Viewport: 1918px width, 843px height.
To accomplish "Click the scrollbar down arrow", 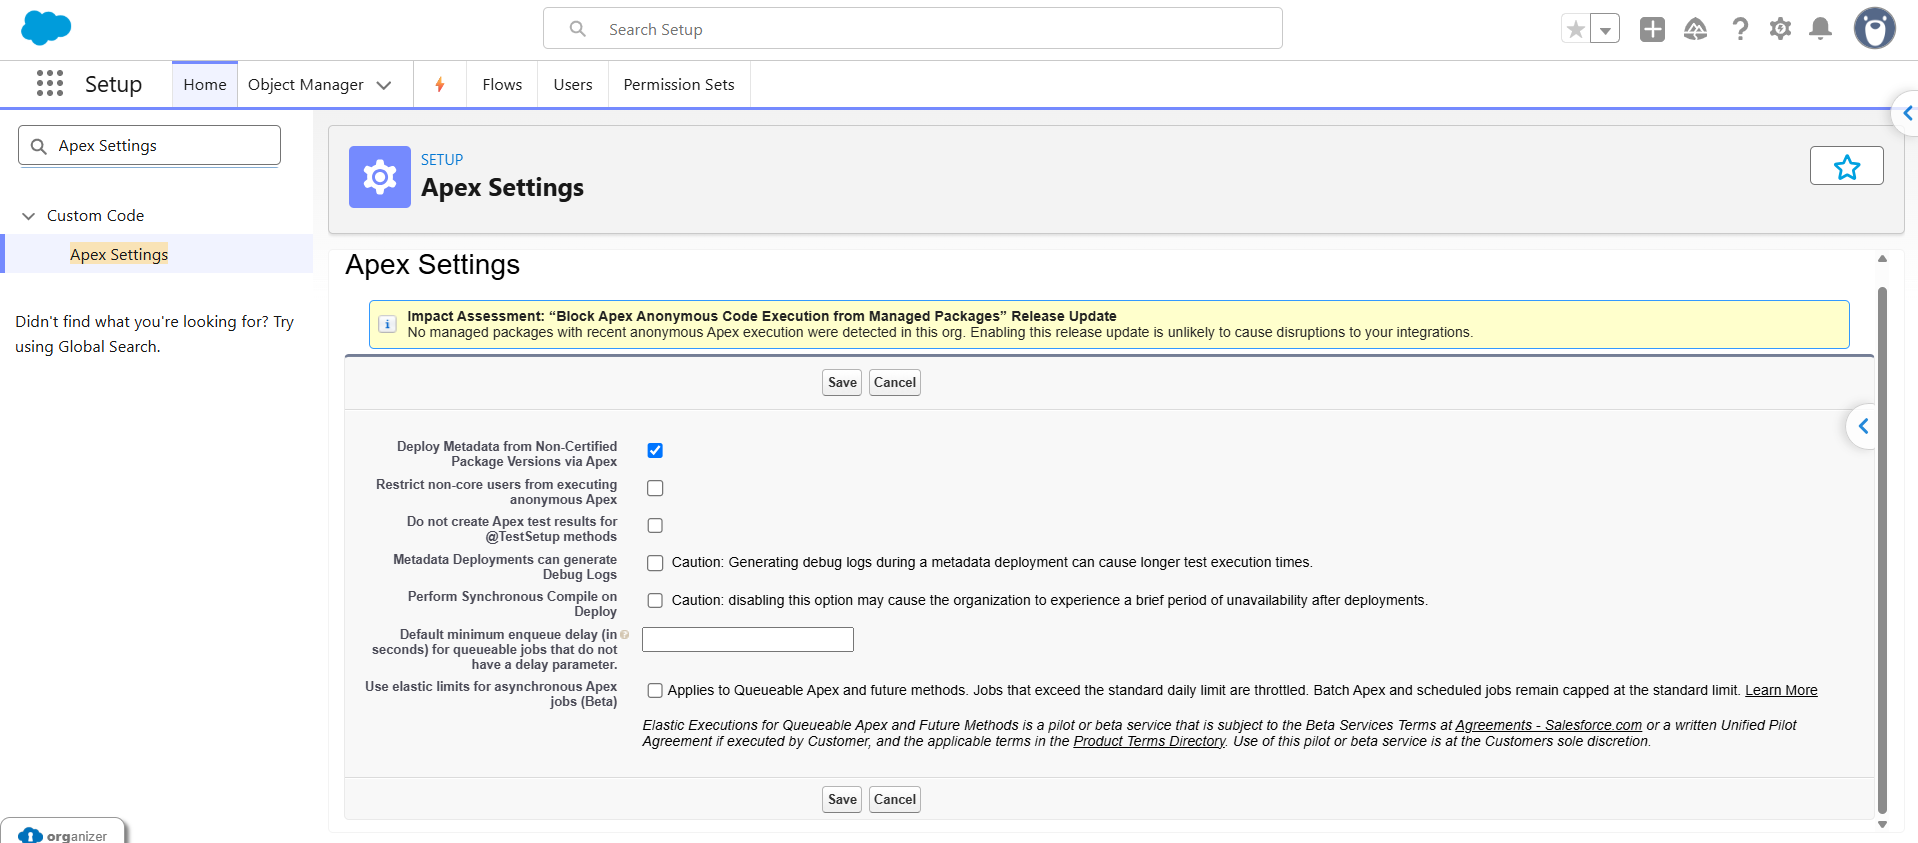I will [x=1882, y=825].
